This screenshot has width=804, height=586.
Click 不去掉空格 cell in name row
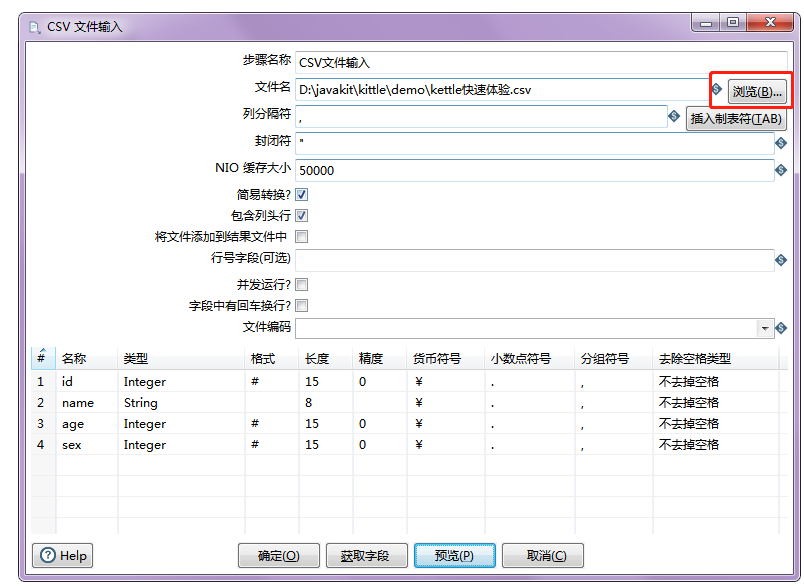(715, 402)
